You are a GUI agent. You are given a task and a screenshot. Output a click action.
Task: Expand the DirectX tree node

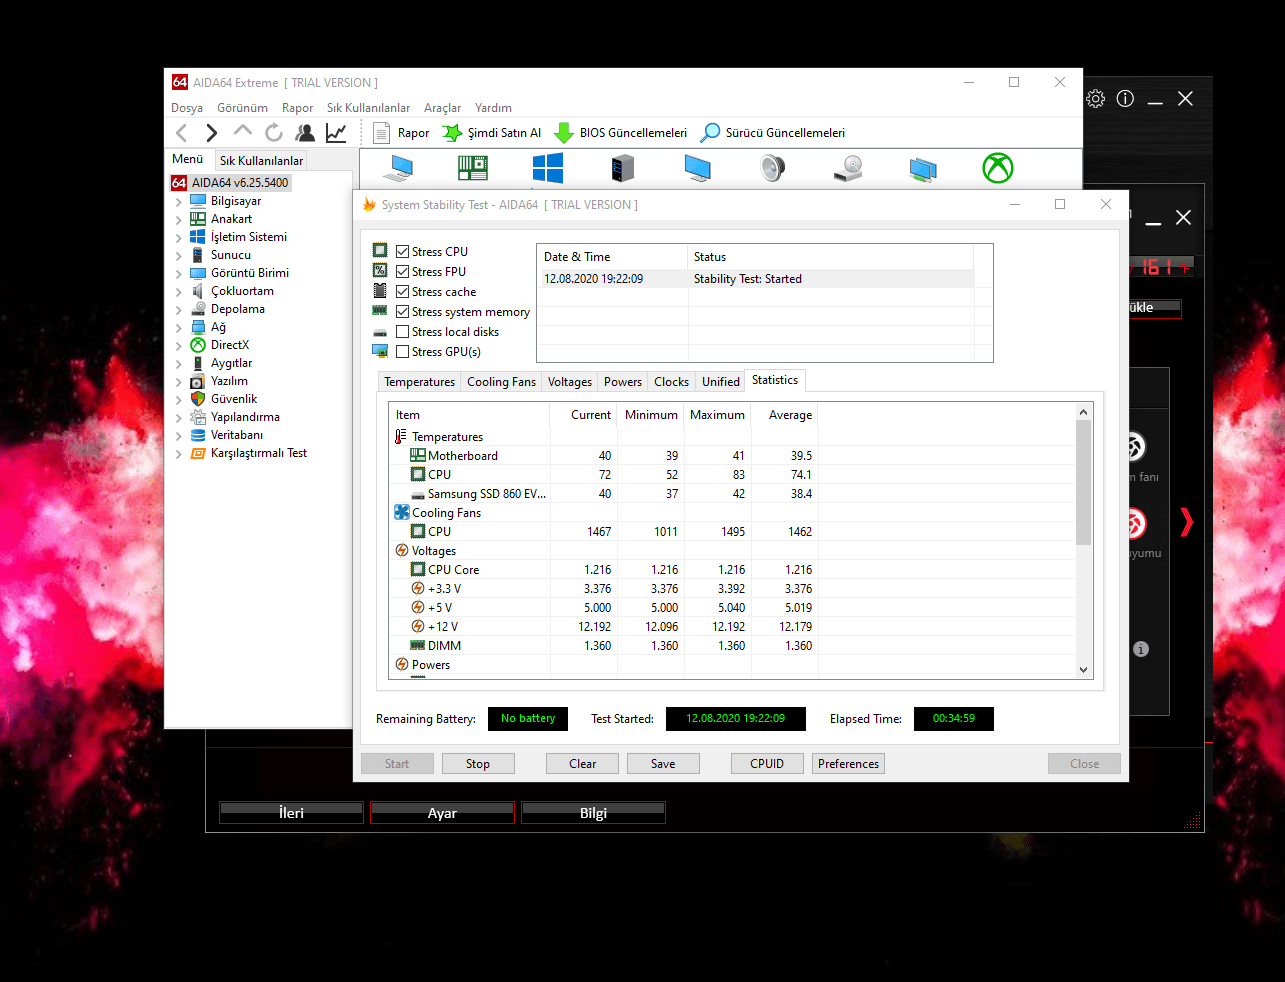click(179, 346)
